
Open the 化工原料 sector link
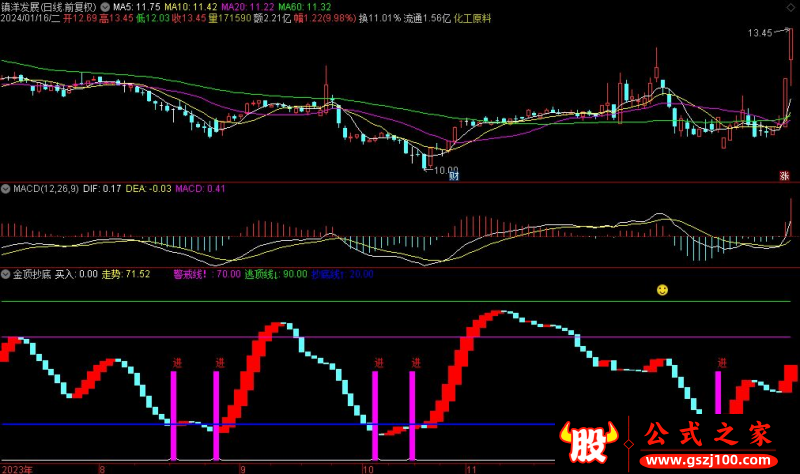[472, 18]
